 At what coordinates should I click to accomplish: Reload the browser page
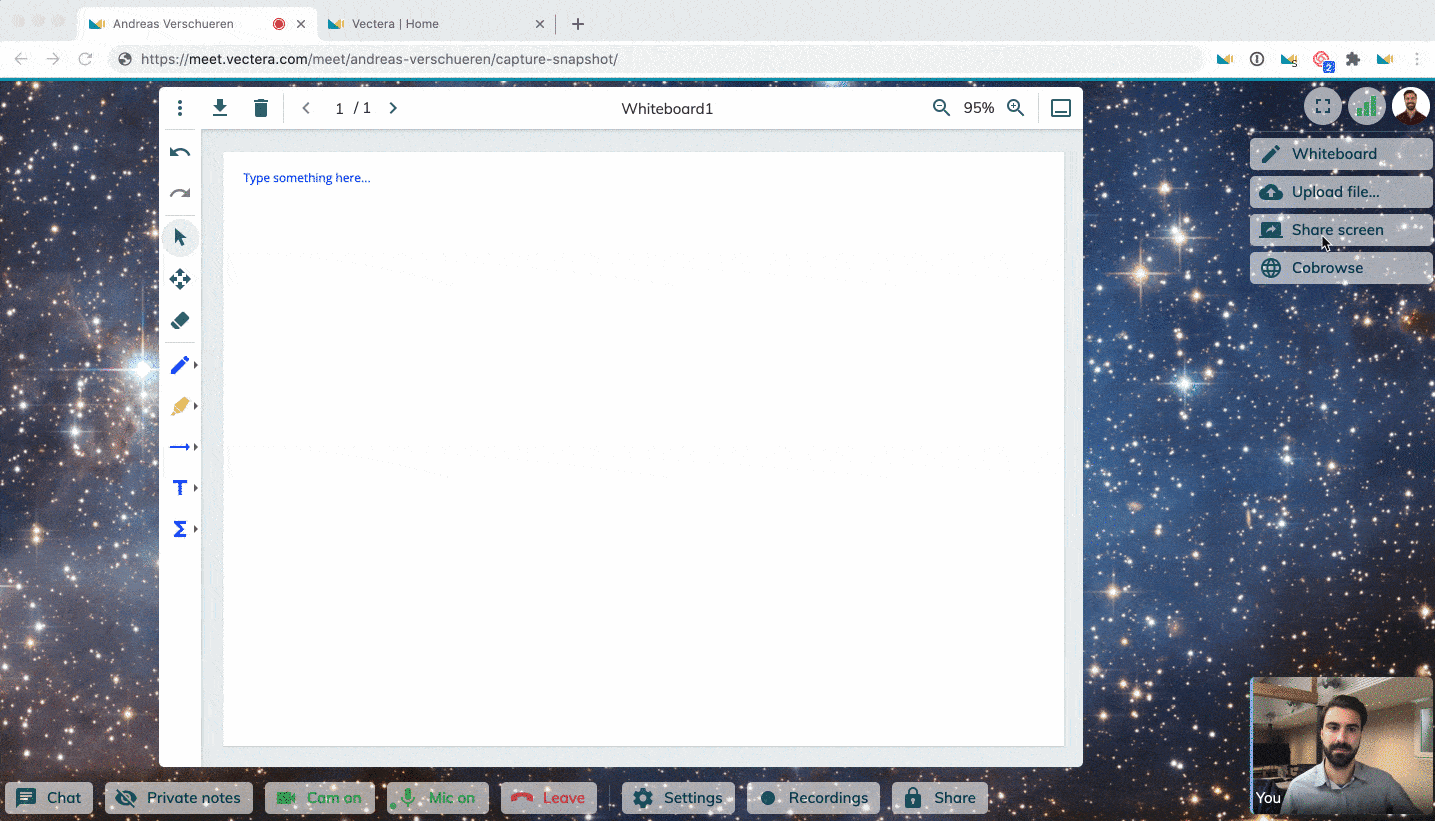pos(86,59)
